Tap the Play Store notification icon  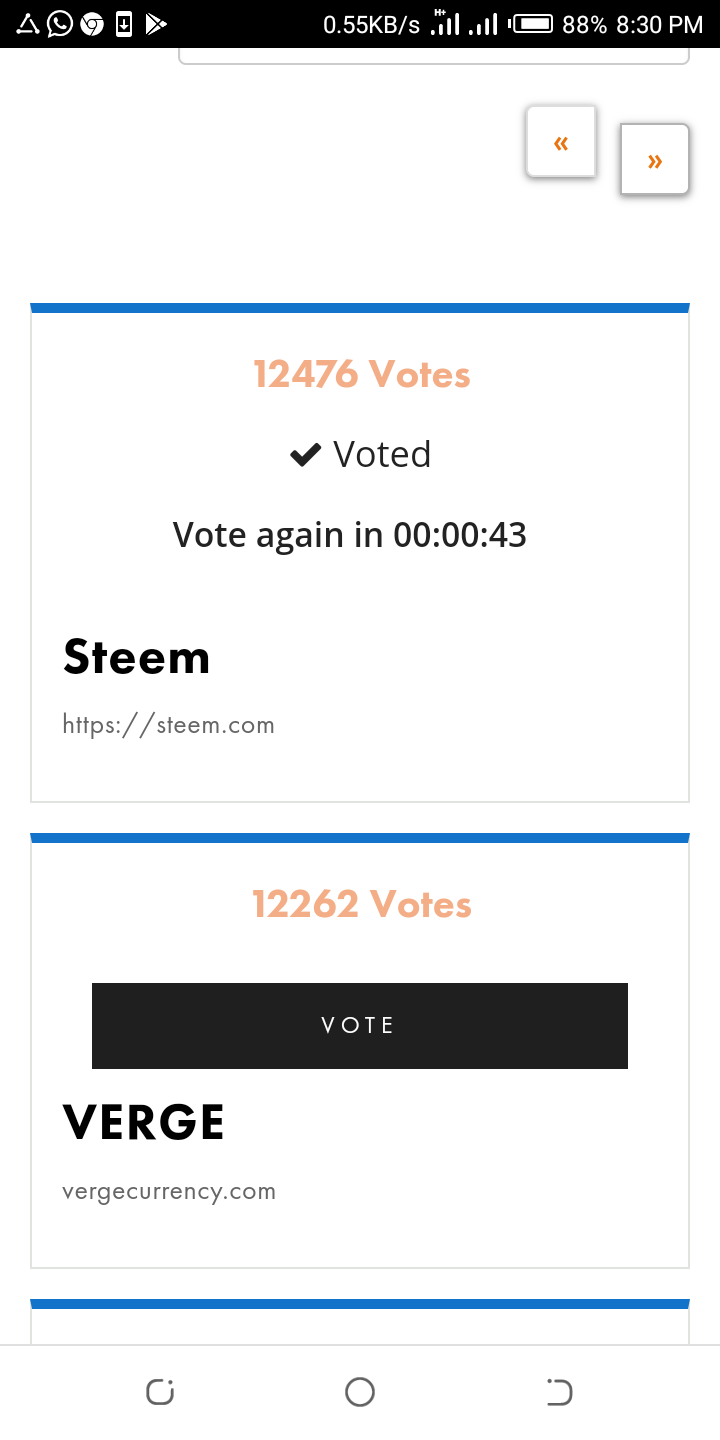[x=156, y=23]
